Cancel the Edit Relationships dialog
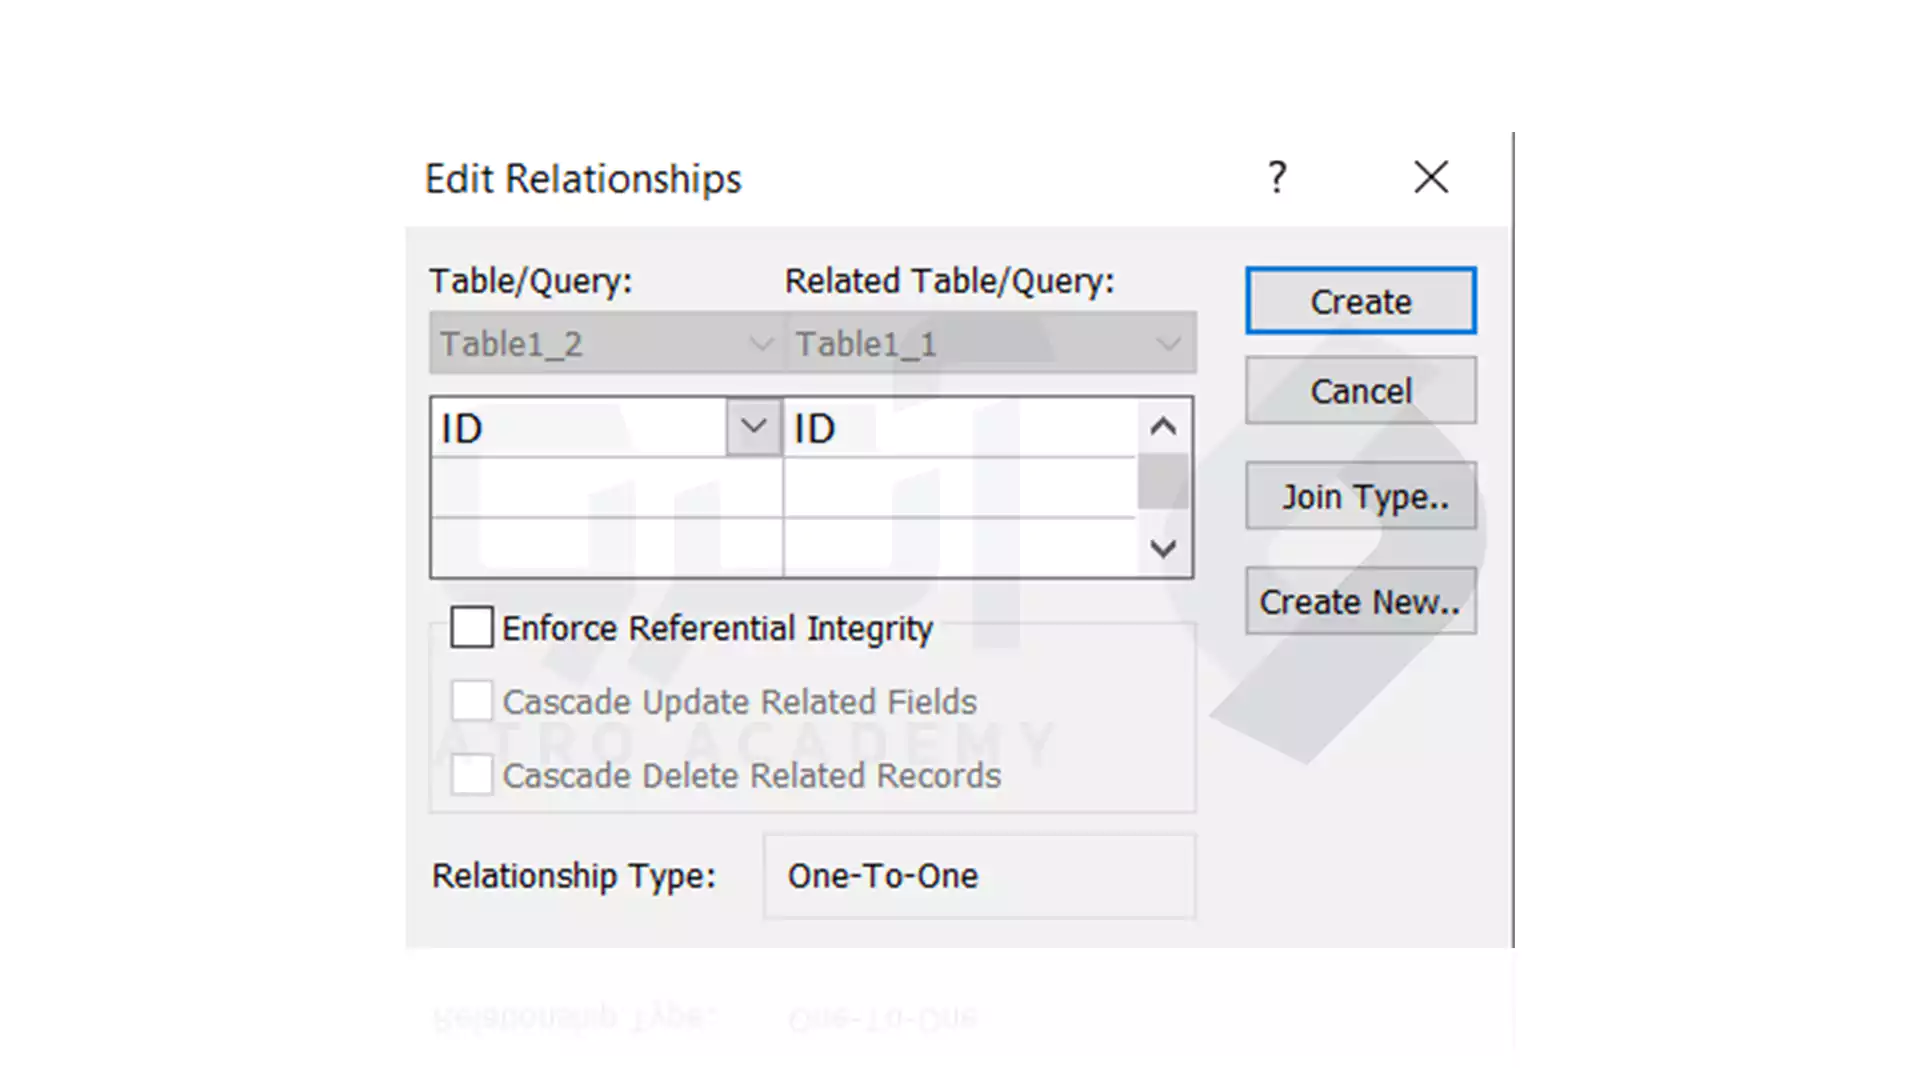 pyautogui.click(x=1360, y=391)
